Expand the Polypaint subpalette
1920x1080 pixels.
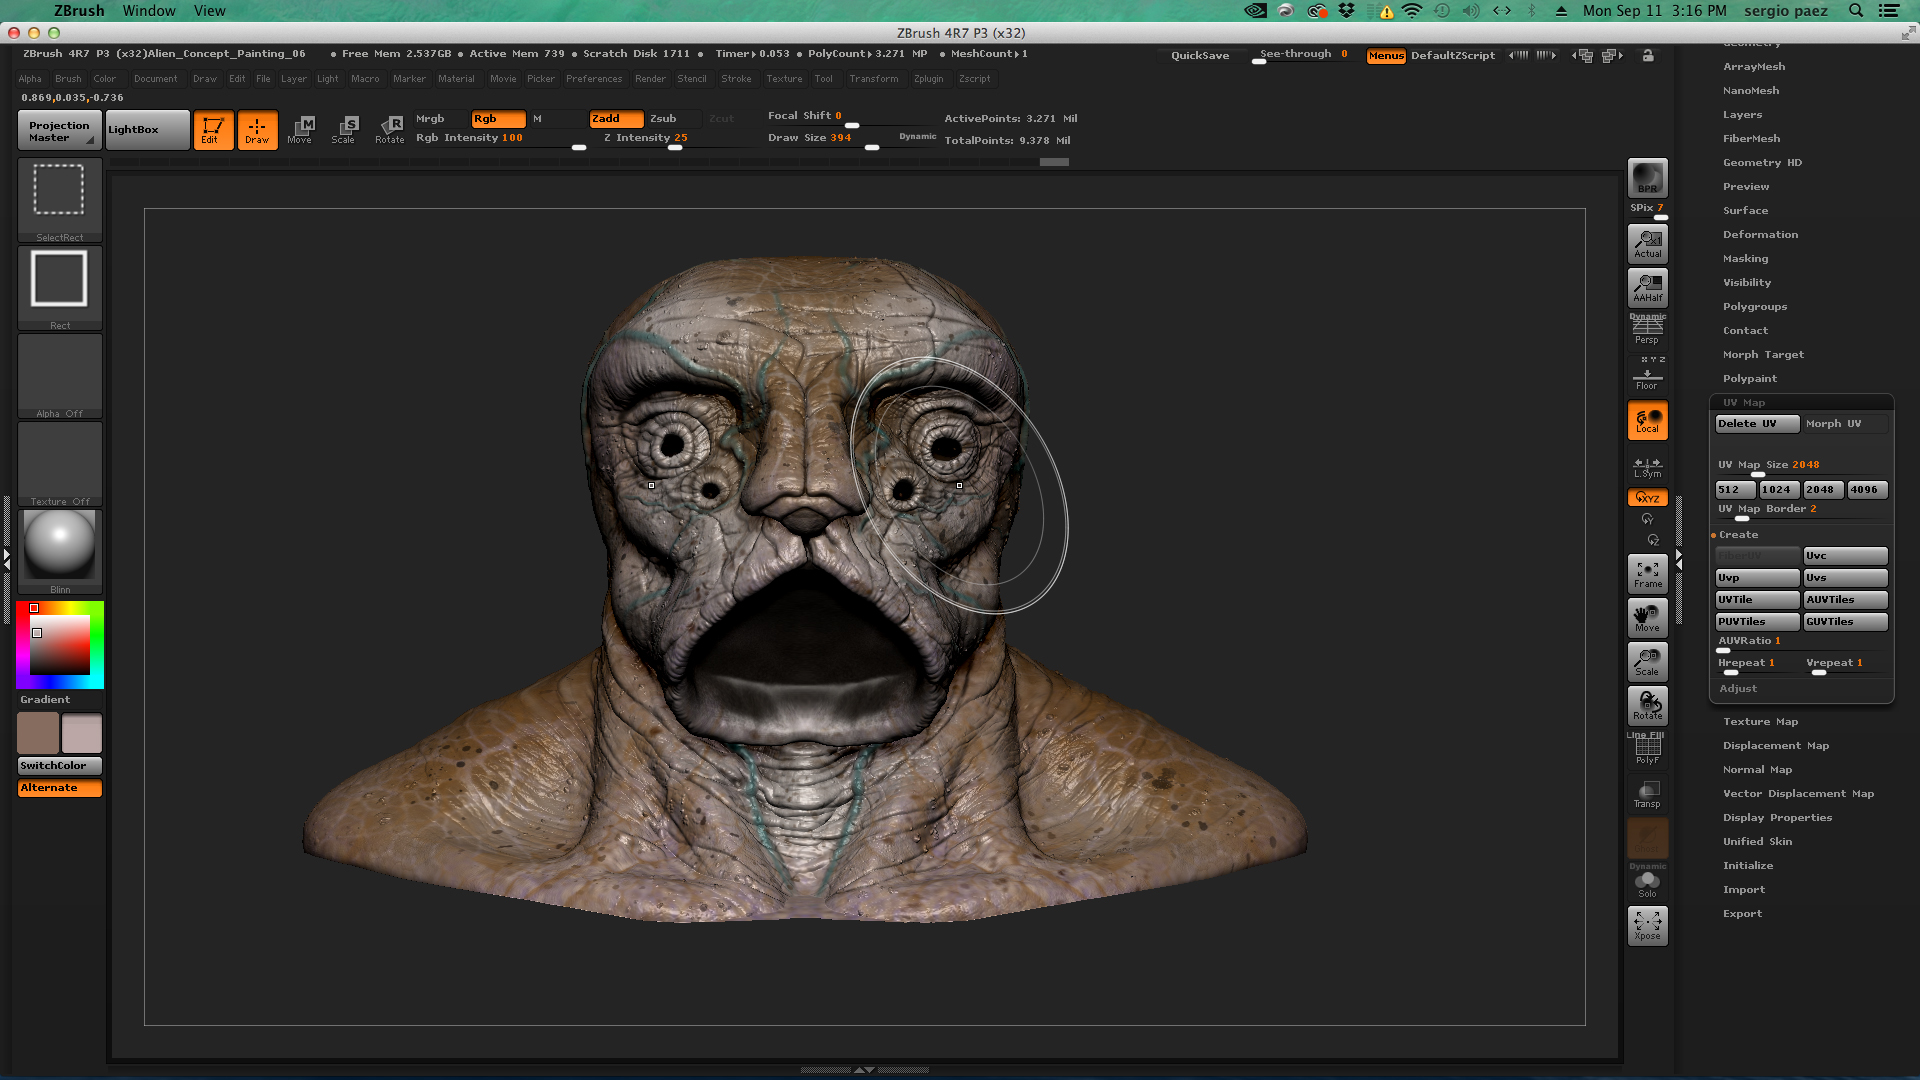pyautogui.click(x=1749, y=379)
